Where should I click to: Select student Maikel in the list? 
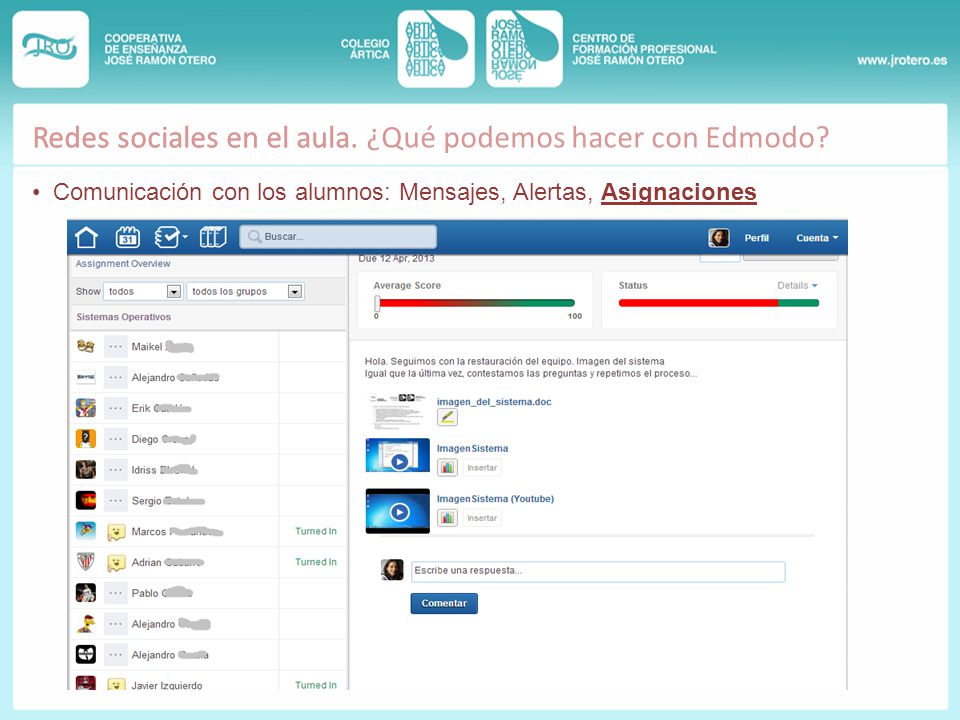174,347
